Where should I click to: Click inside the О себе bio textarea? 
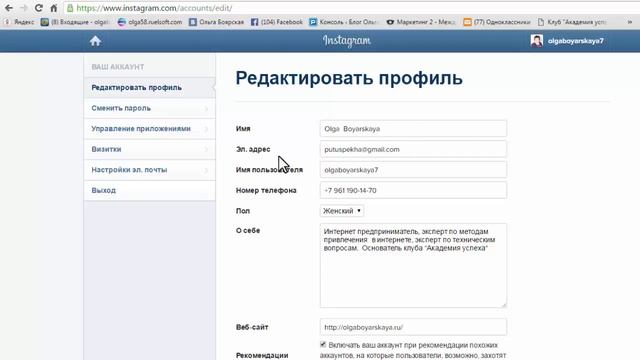click(x=413, y=265)
